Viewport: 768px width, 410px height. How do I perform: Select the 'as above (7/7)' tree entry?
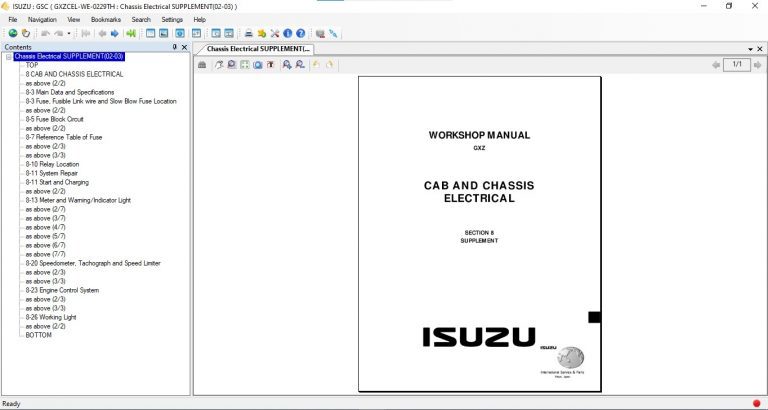[x=46, y=254]
